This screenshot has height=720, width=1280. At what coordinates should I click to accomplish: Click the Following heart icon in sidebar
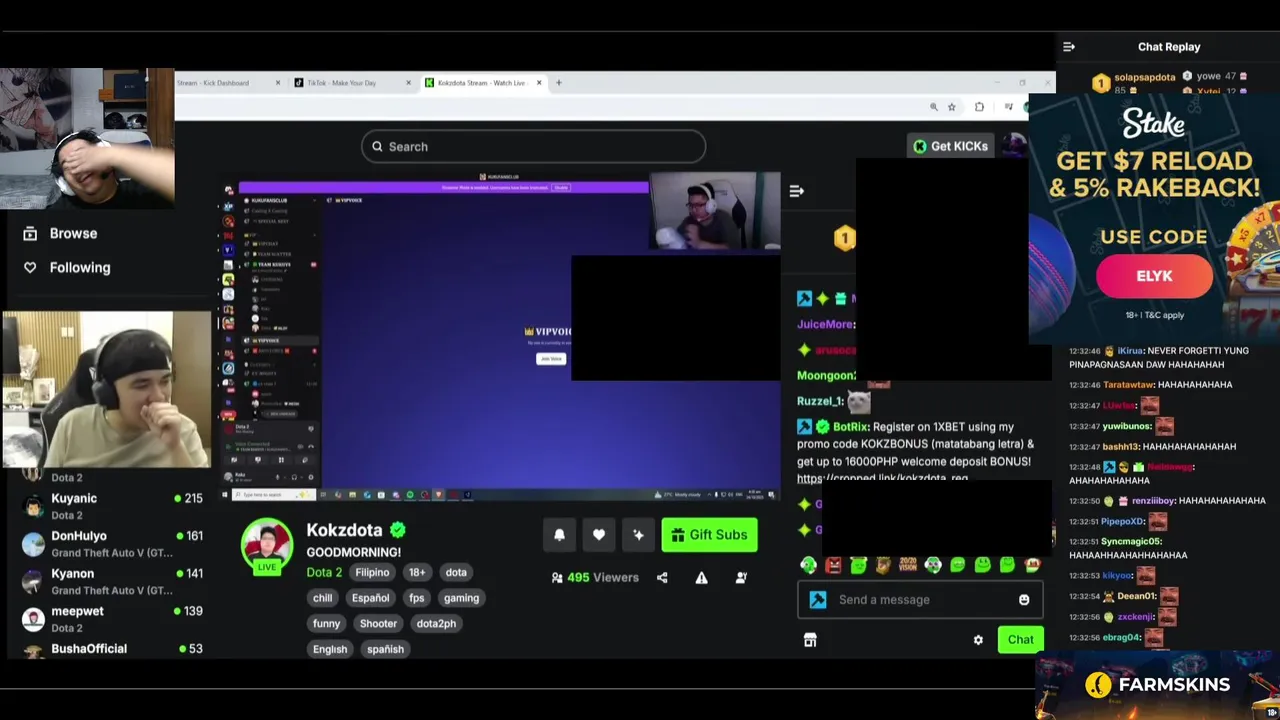click(x=30, y=267)
